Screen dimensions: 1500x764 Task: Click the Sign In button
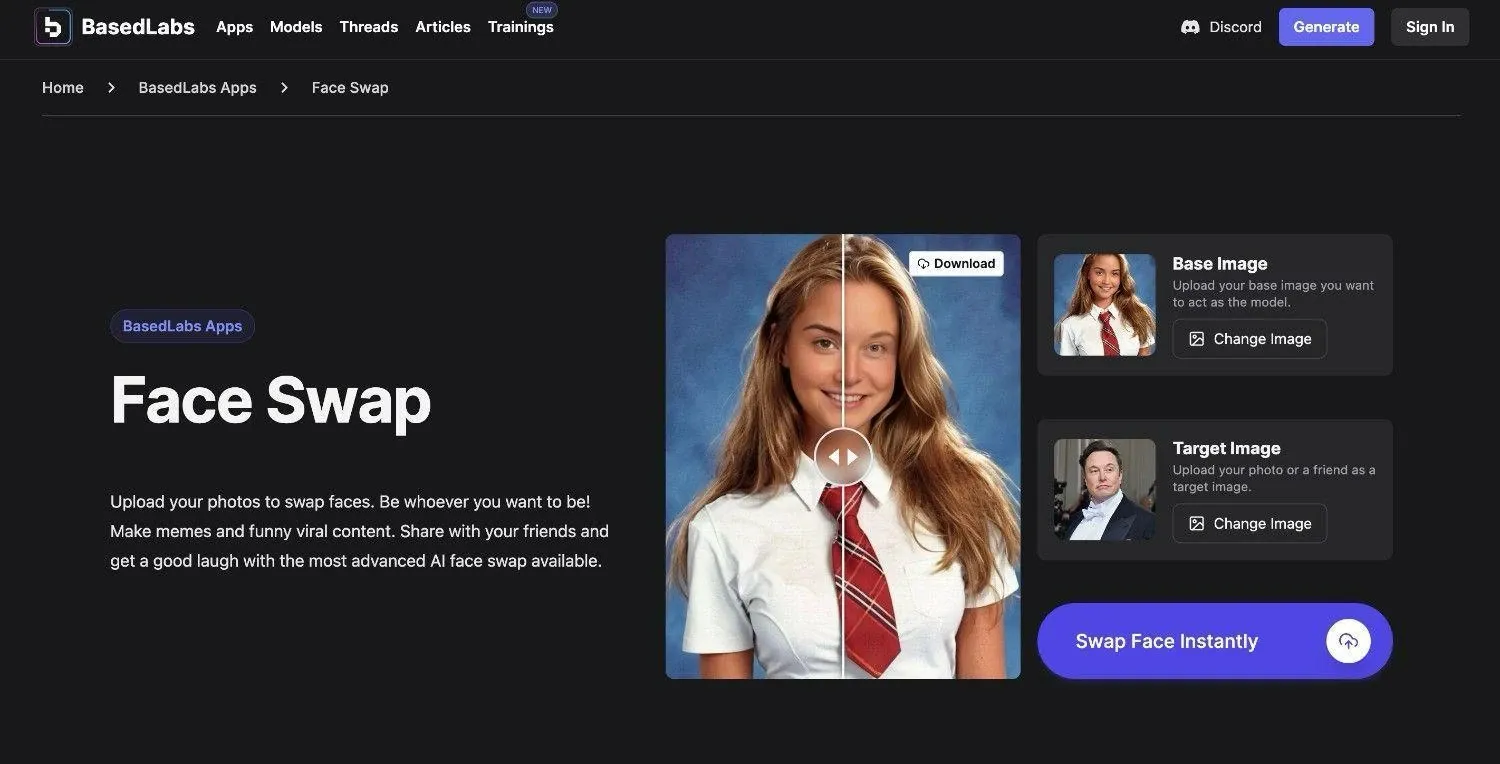[x=1430, y=27]
